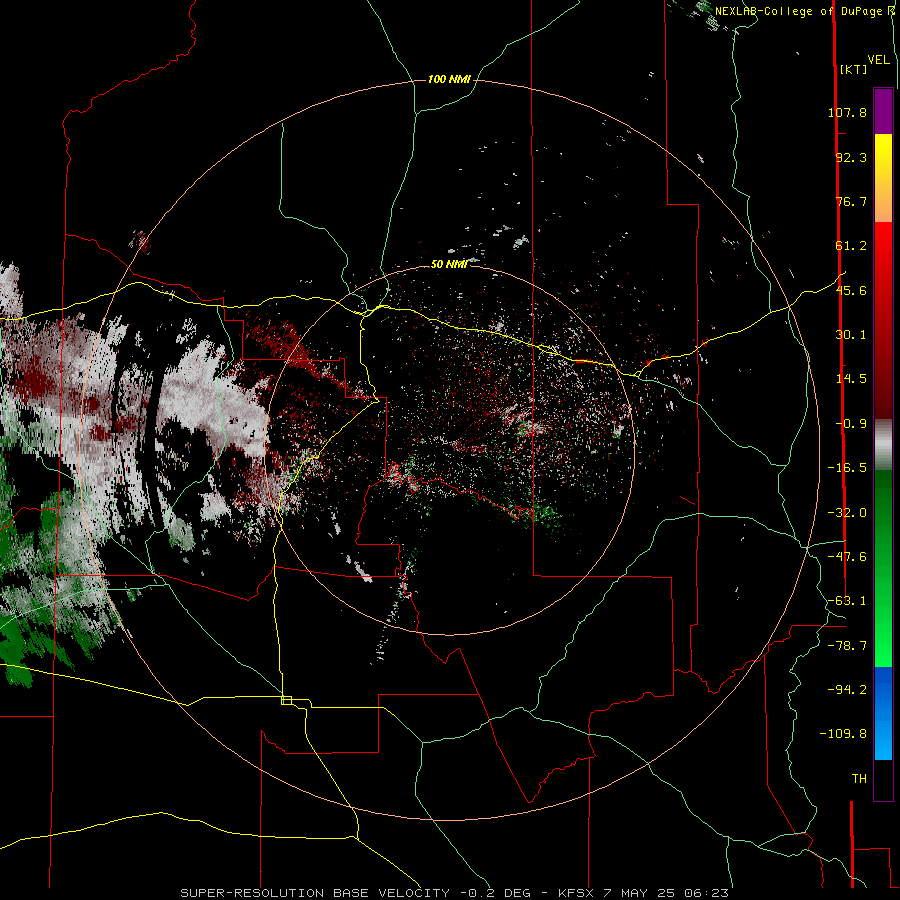Screen dimensions: 900x900
Task: Click the "VEL" legend title
Action: 878,60
